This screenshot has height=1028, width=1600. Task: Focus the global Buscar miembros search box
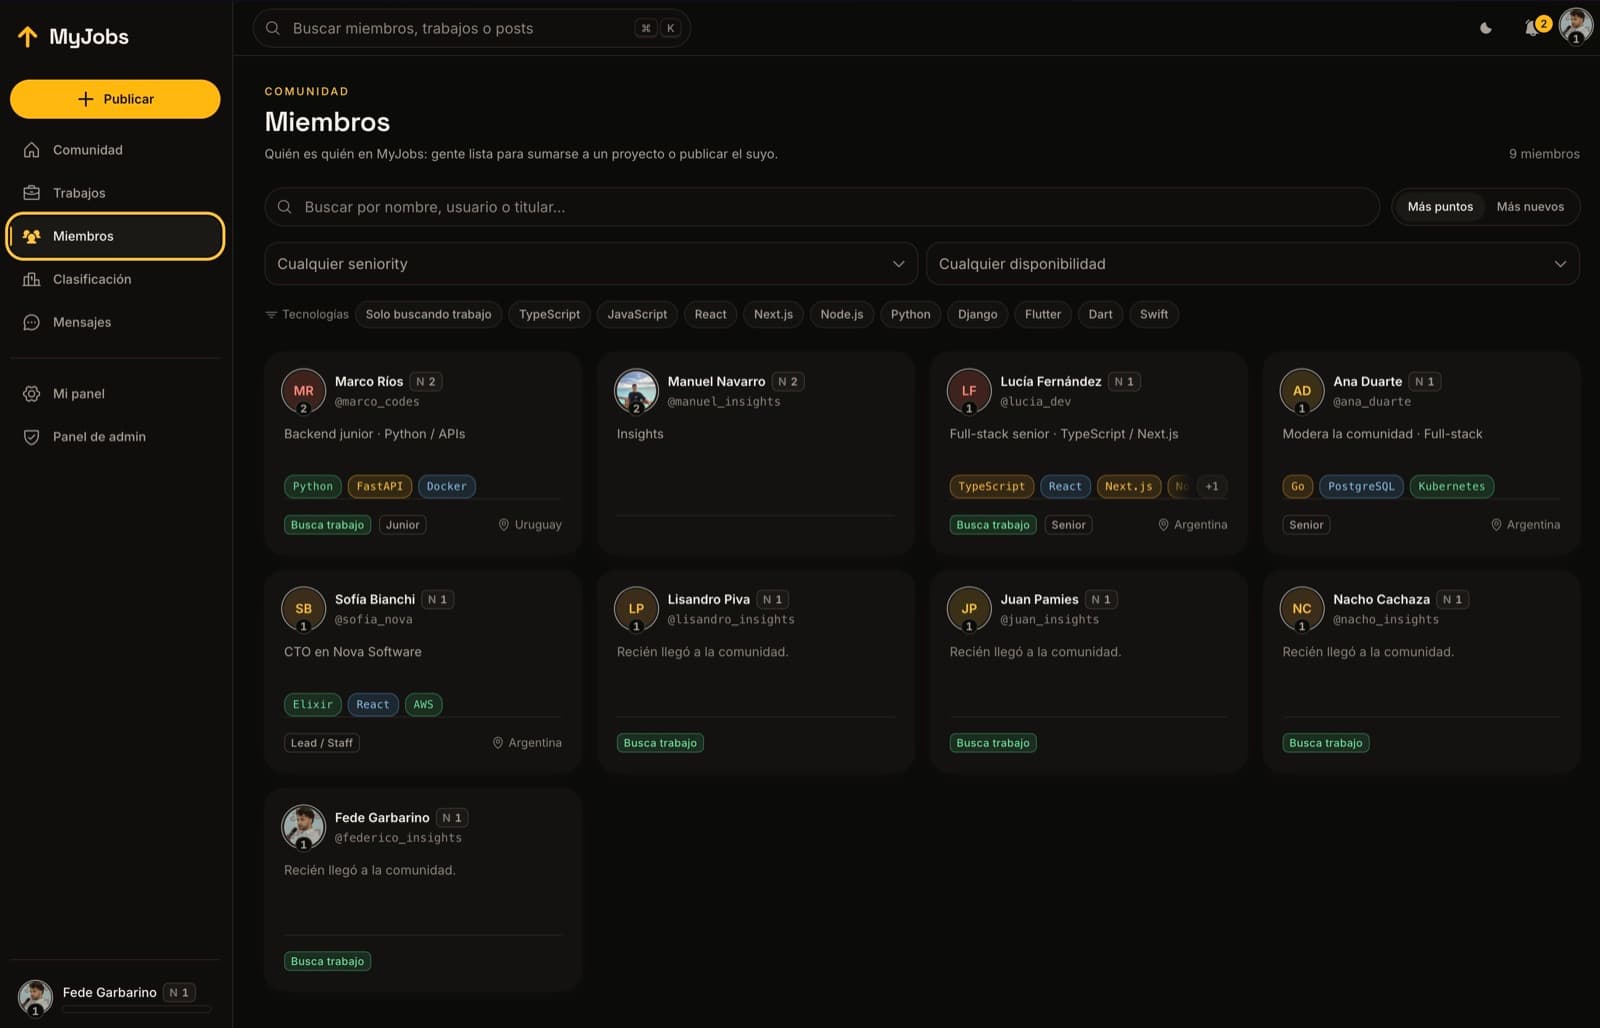point(471,28)
